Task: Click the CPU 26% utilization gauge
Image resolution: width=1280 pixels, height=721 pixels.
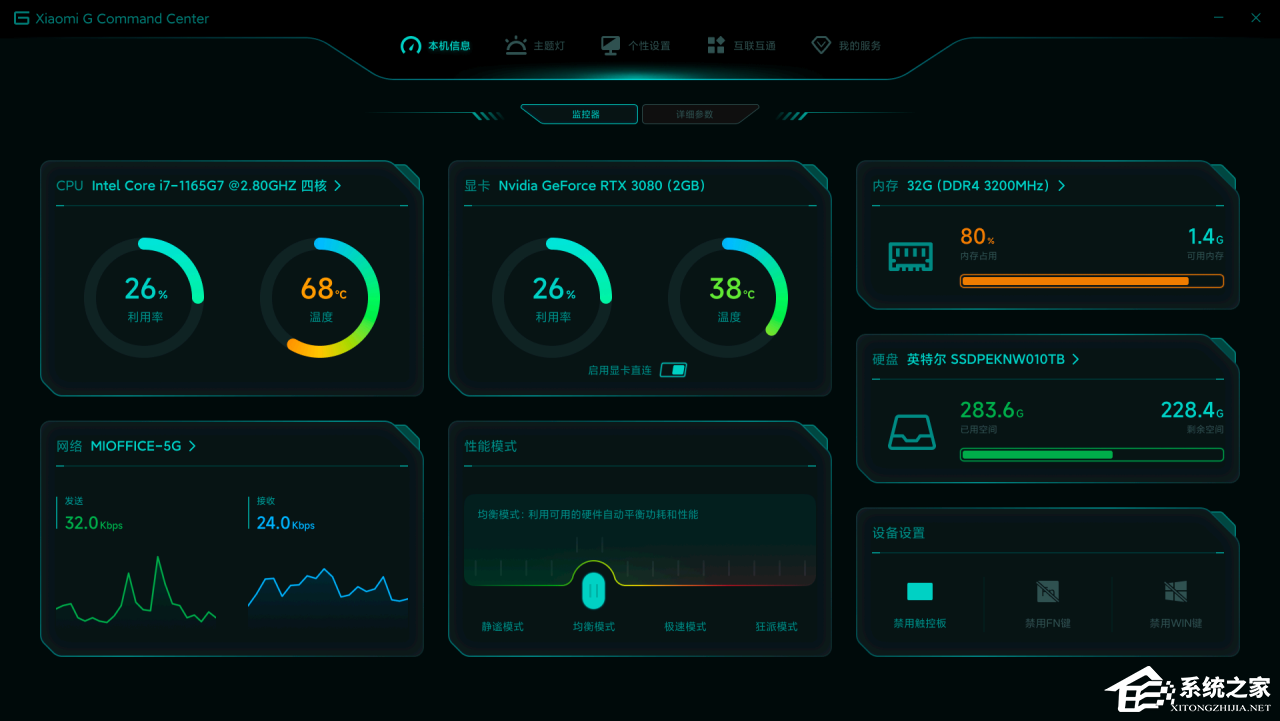Action: point(144,297)
